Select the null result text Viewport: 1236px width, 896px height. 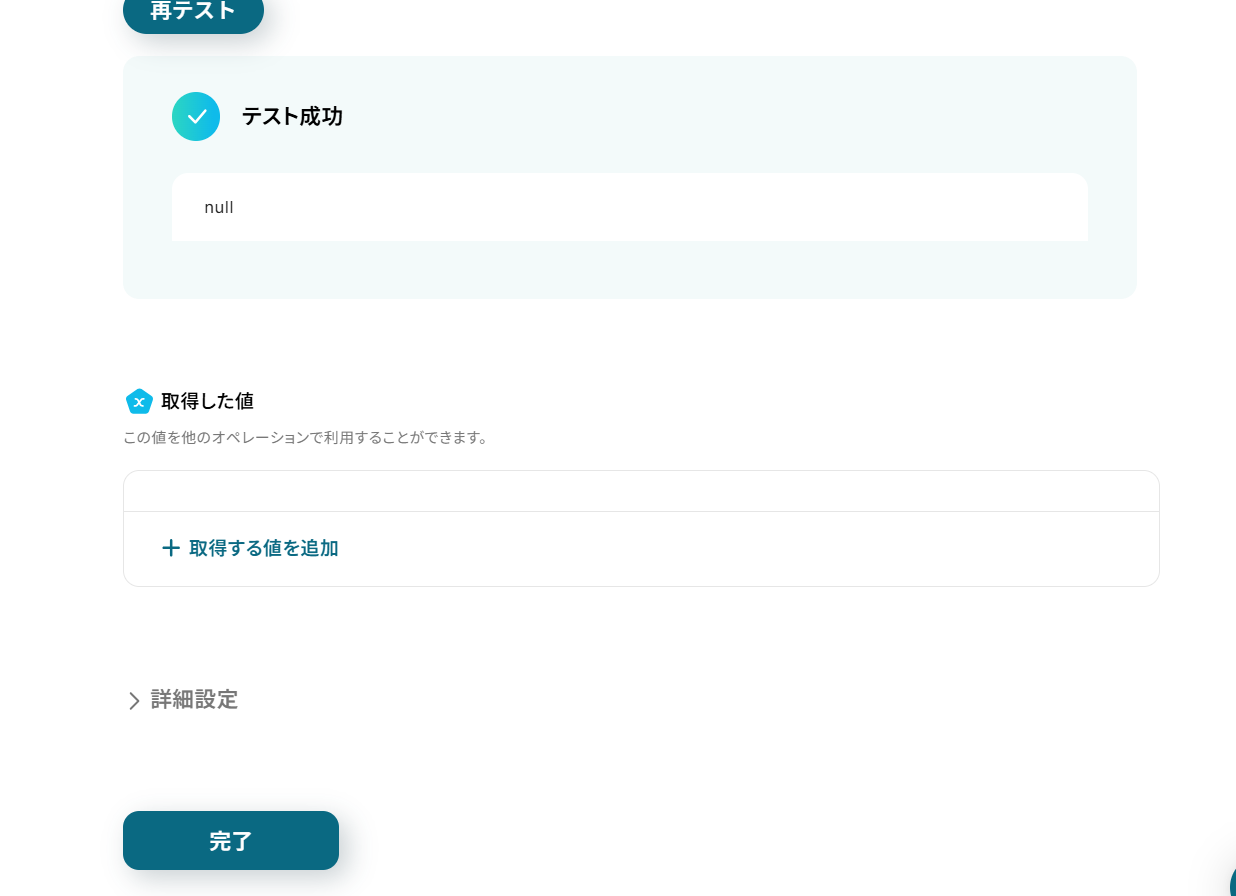(219, 208)
